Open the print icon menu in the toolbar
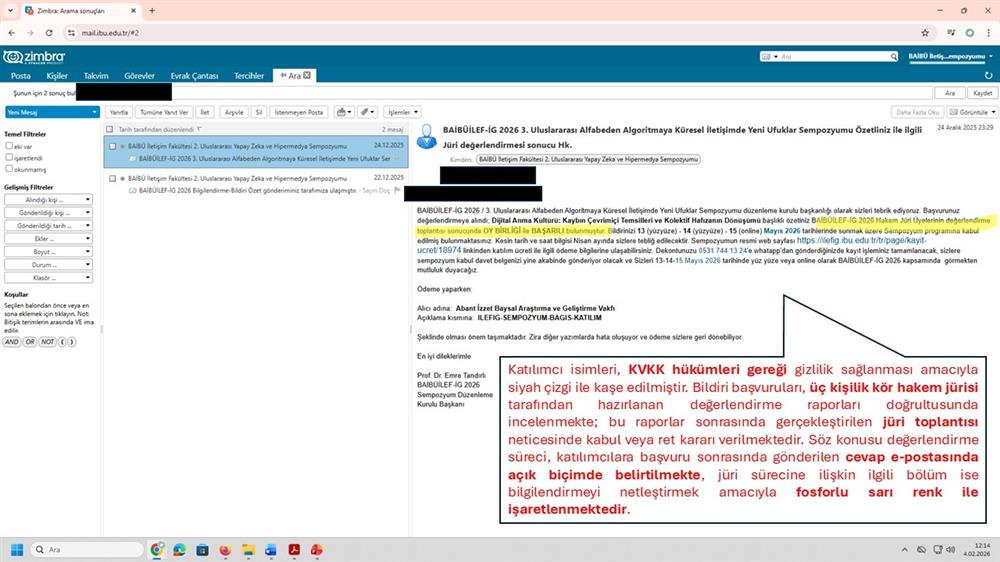This screenshot has height=562, width=1000. coord(344,112)
